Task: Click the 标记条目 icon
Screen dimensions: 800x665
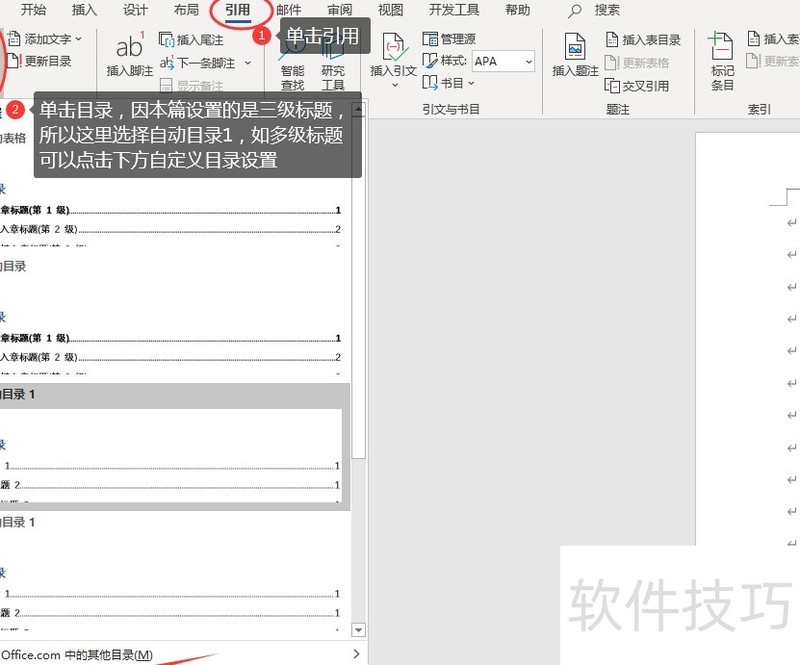Action: (722, 46)
